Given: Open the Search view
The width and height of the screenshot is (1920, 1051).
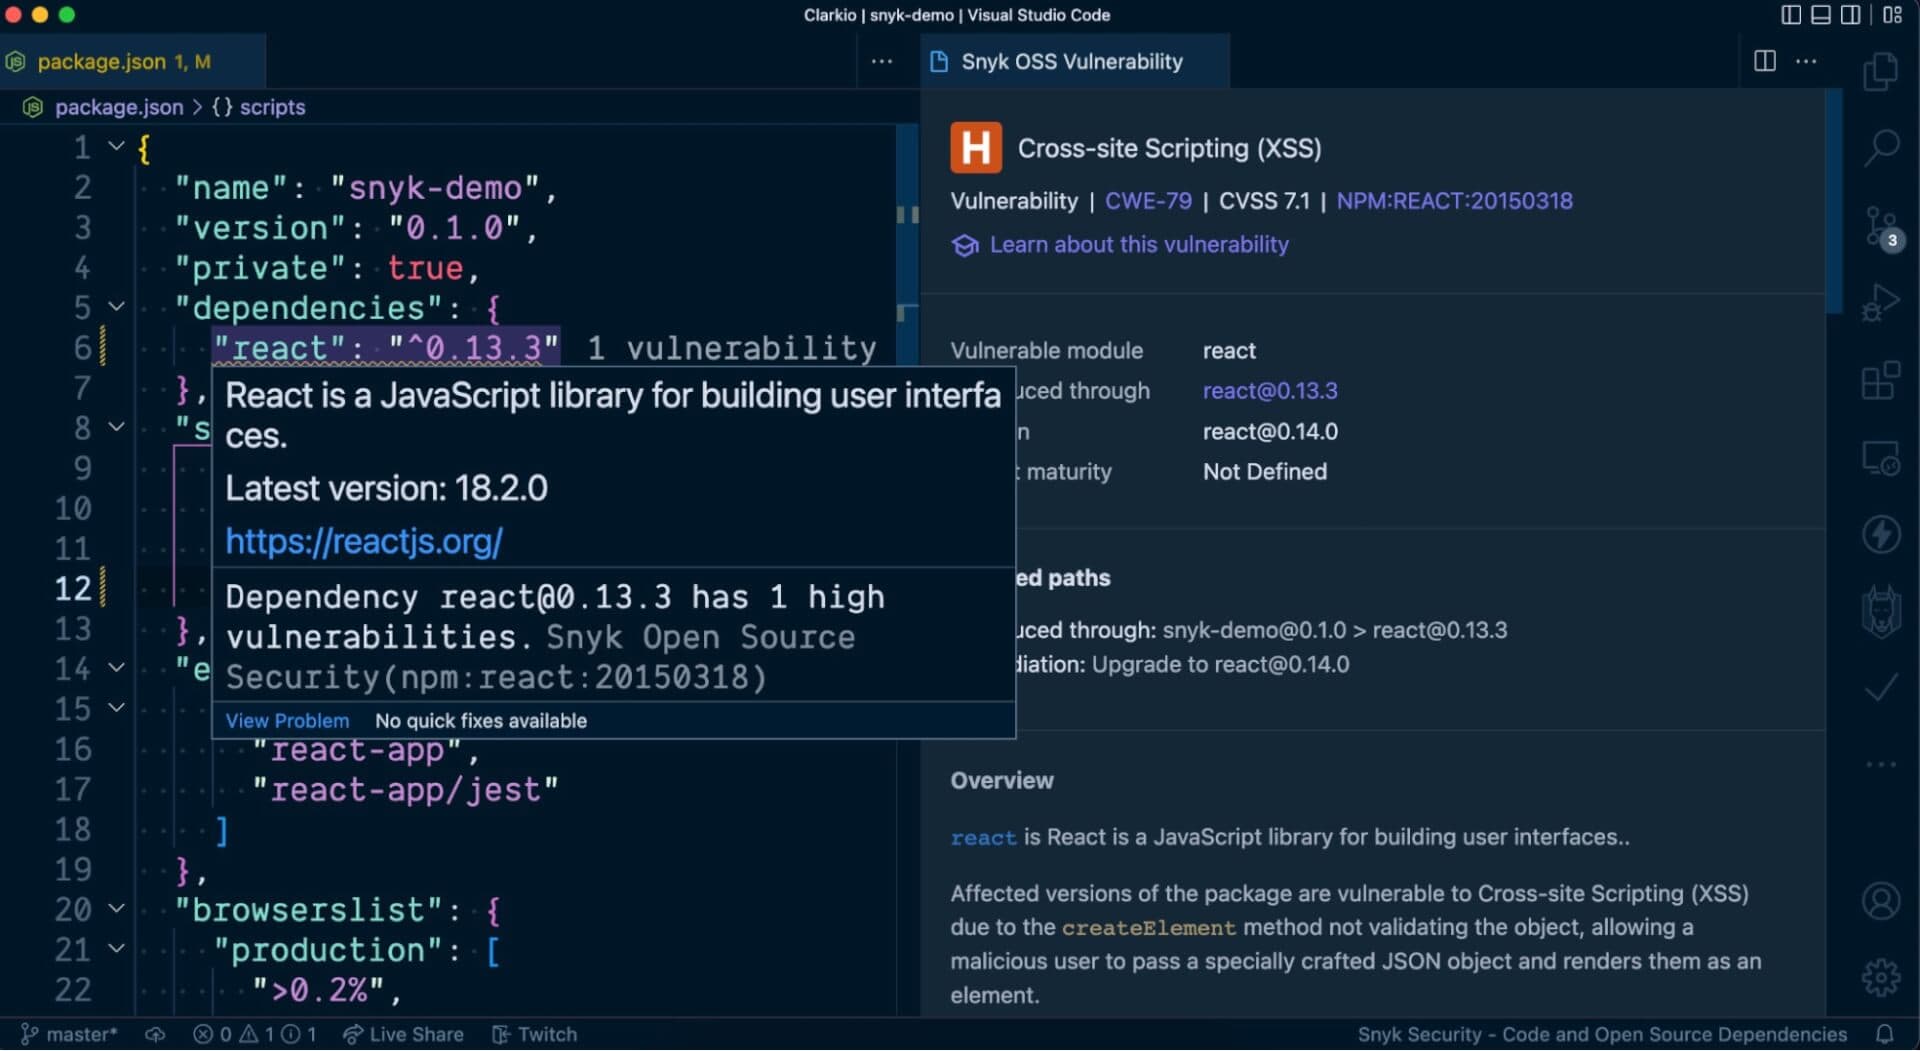Looking at the screenshot, I should 1881,147.
